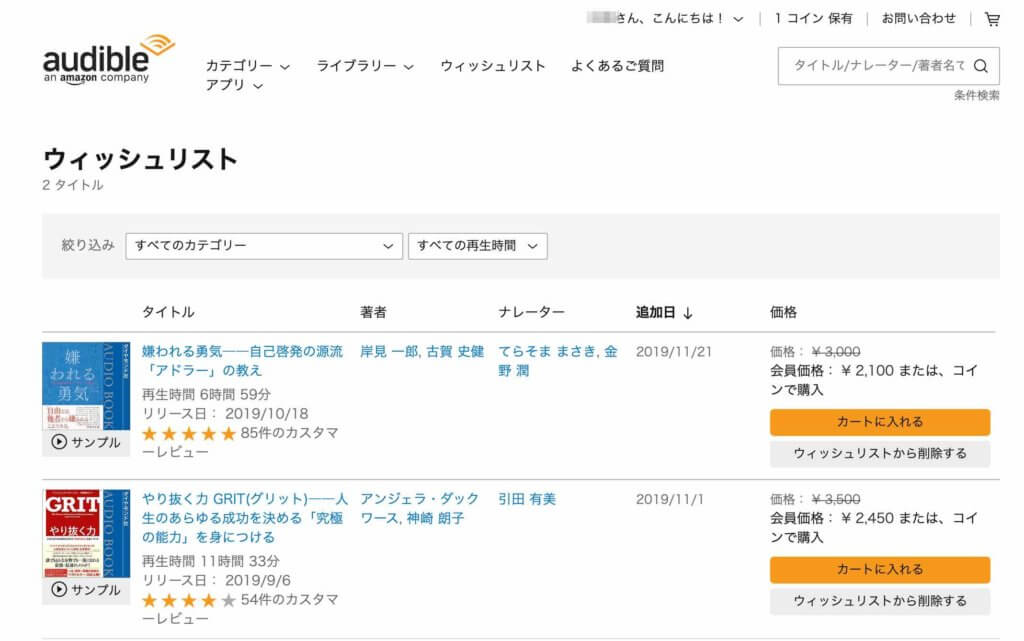The image size is (1024, 641).
Task: Click star rating of GRIT audiobook
Action: [x=188, y=601]
